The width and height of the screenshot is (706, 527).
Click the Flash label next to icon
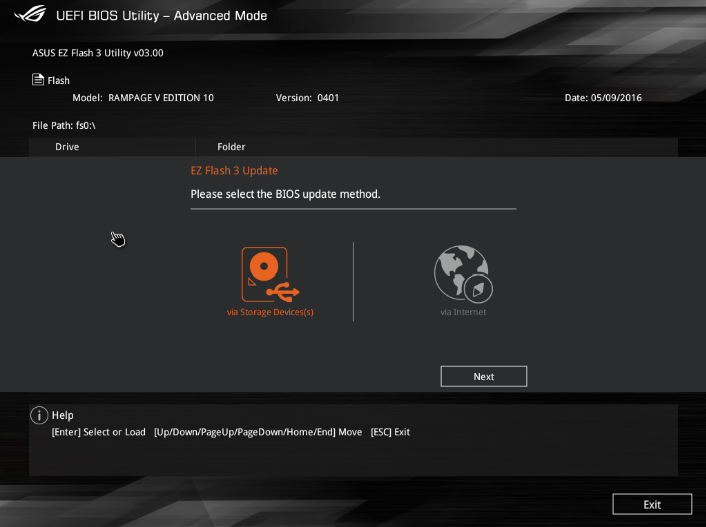[x=59, y=80]
